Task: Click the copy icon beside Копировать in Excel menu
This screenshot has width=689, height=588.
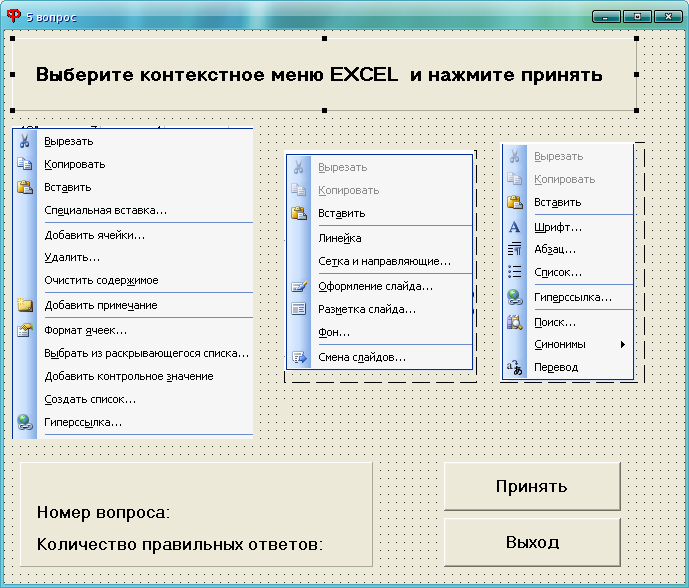Action: point(25,164)
